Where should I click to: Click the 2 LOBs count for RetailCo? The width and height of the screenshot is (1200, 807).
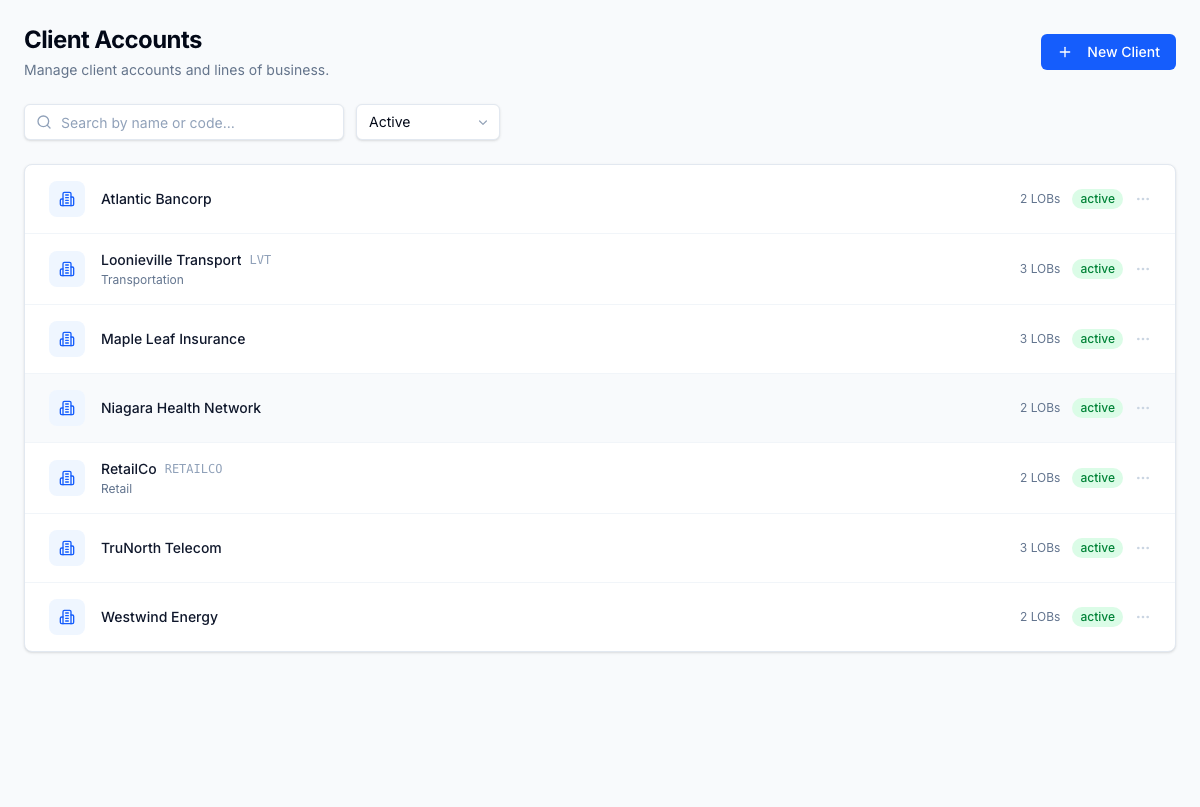[x=1040, y=478]
